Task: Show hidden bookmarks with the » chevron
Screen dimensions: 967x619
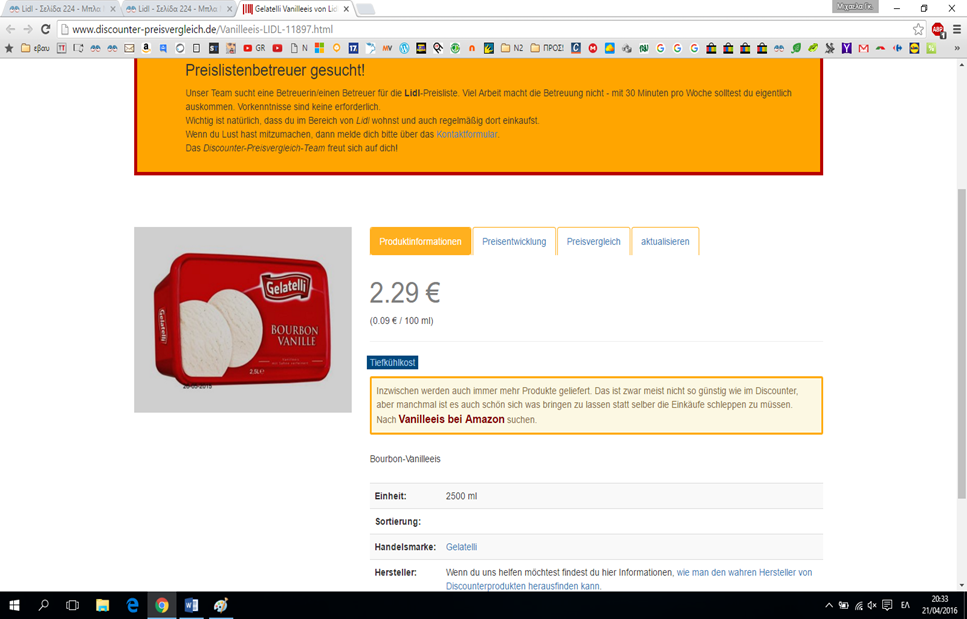Action: [957, 48]
